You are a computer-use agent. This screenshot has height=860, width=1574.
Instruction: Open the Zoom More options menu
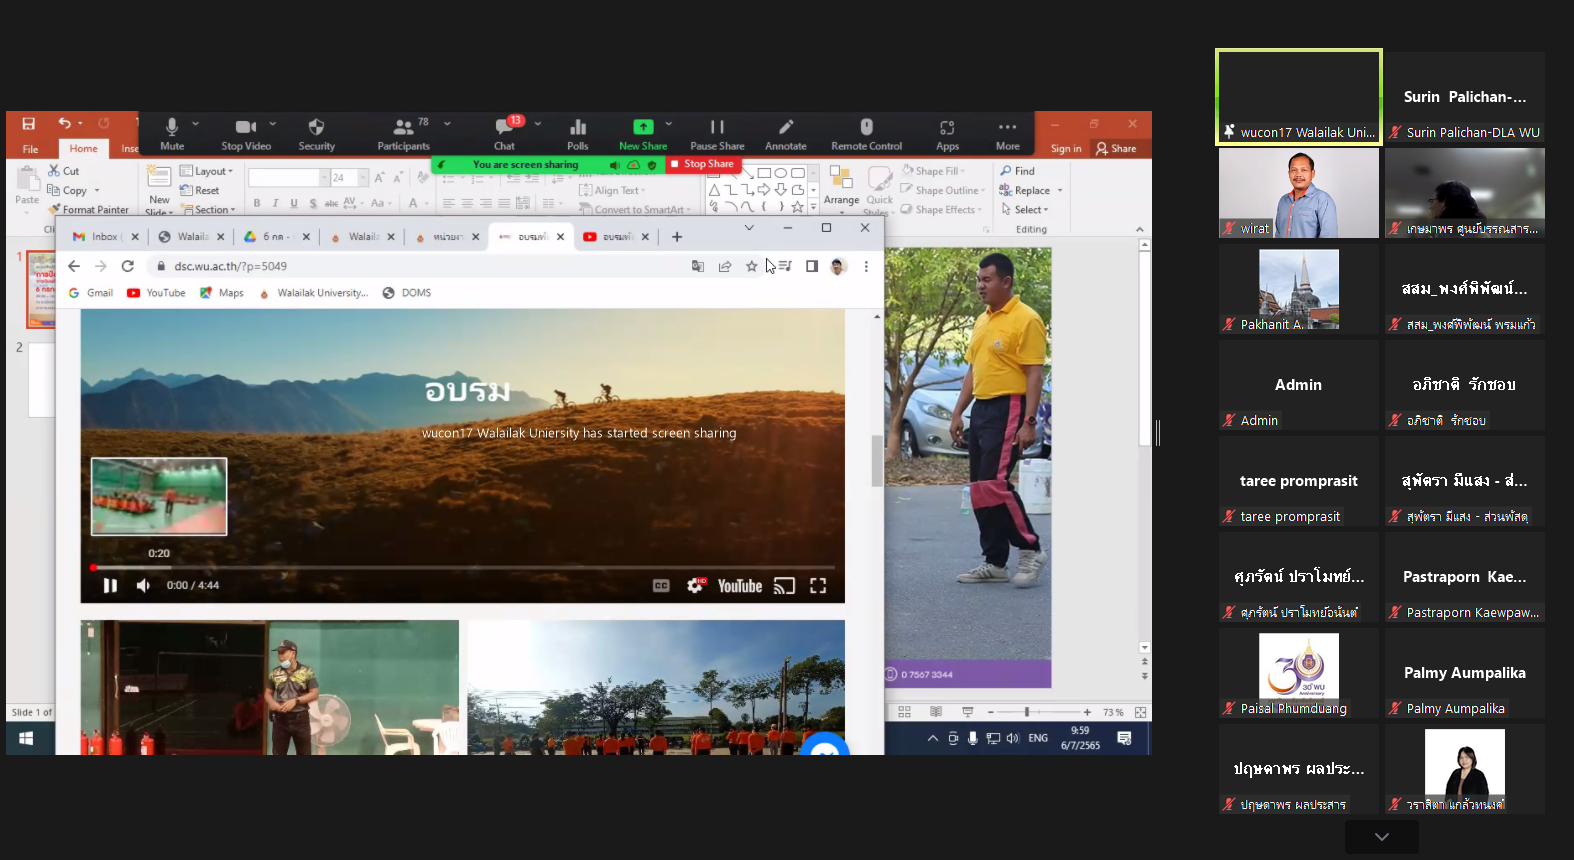click(x=1007, y=133)
